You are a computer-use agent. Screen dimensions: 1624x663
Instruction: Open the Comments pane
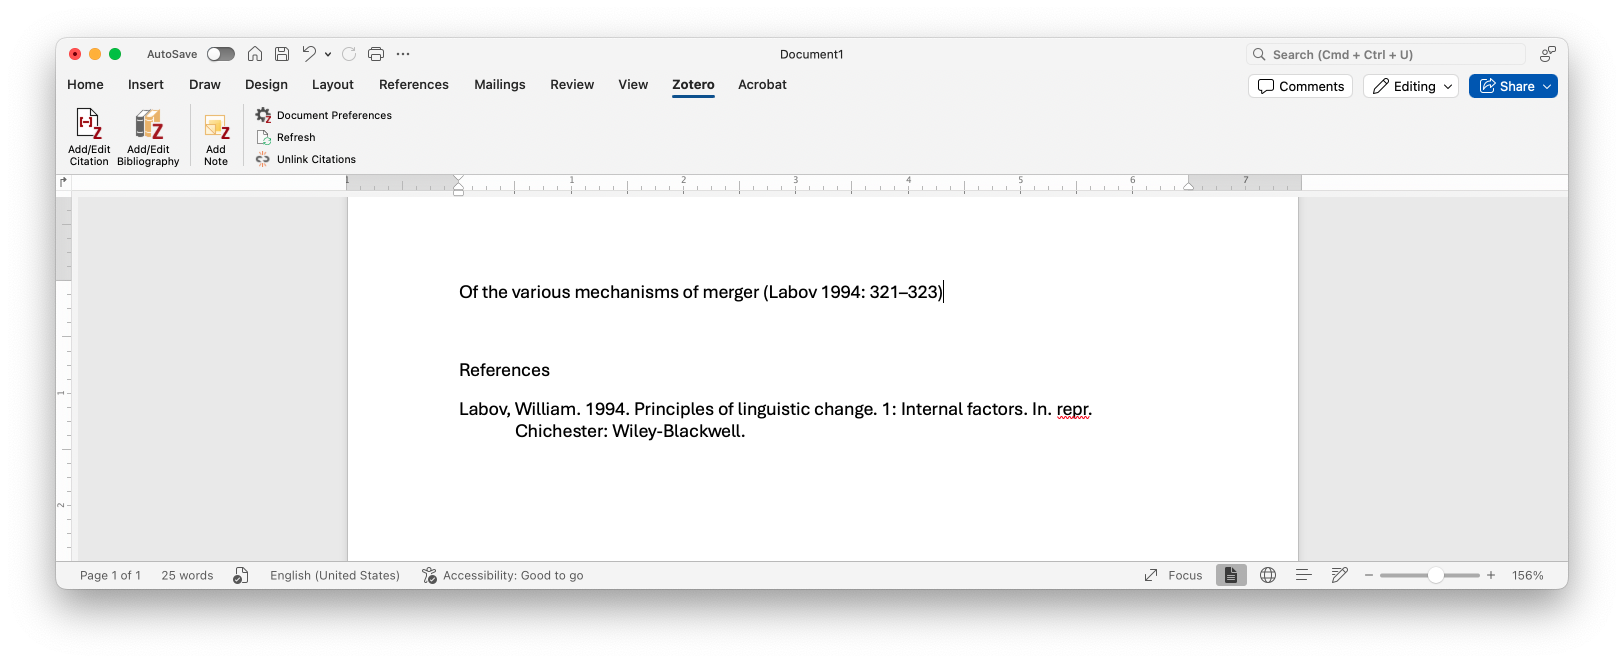1300,87
